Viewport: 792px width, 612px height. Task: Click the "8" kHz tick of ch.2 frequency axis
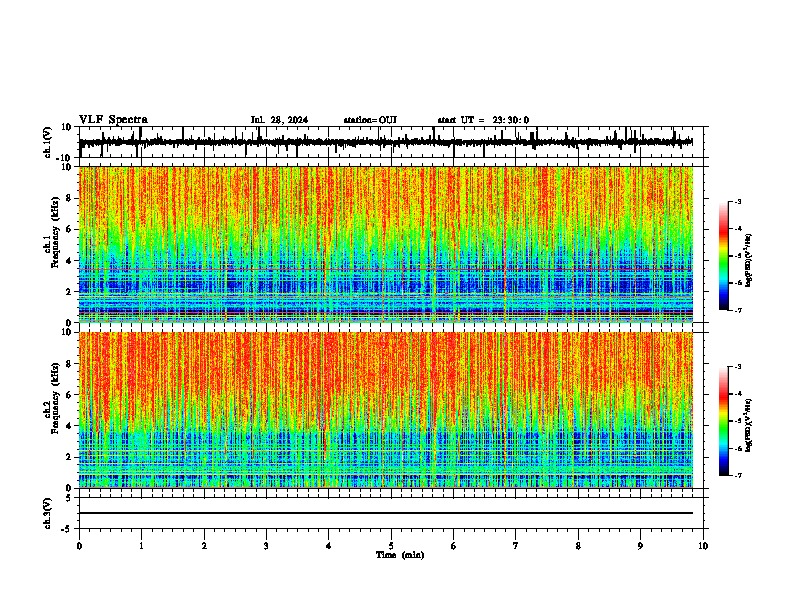tap(69, 364)
